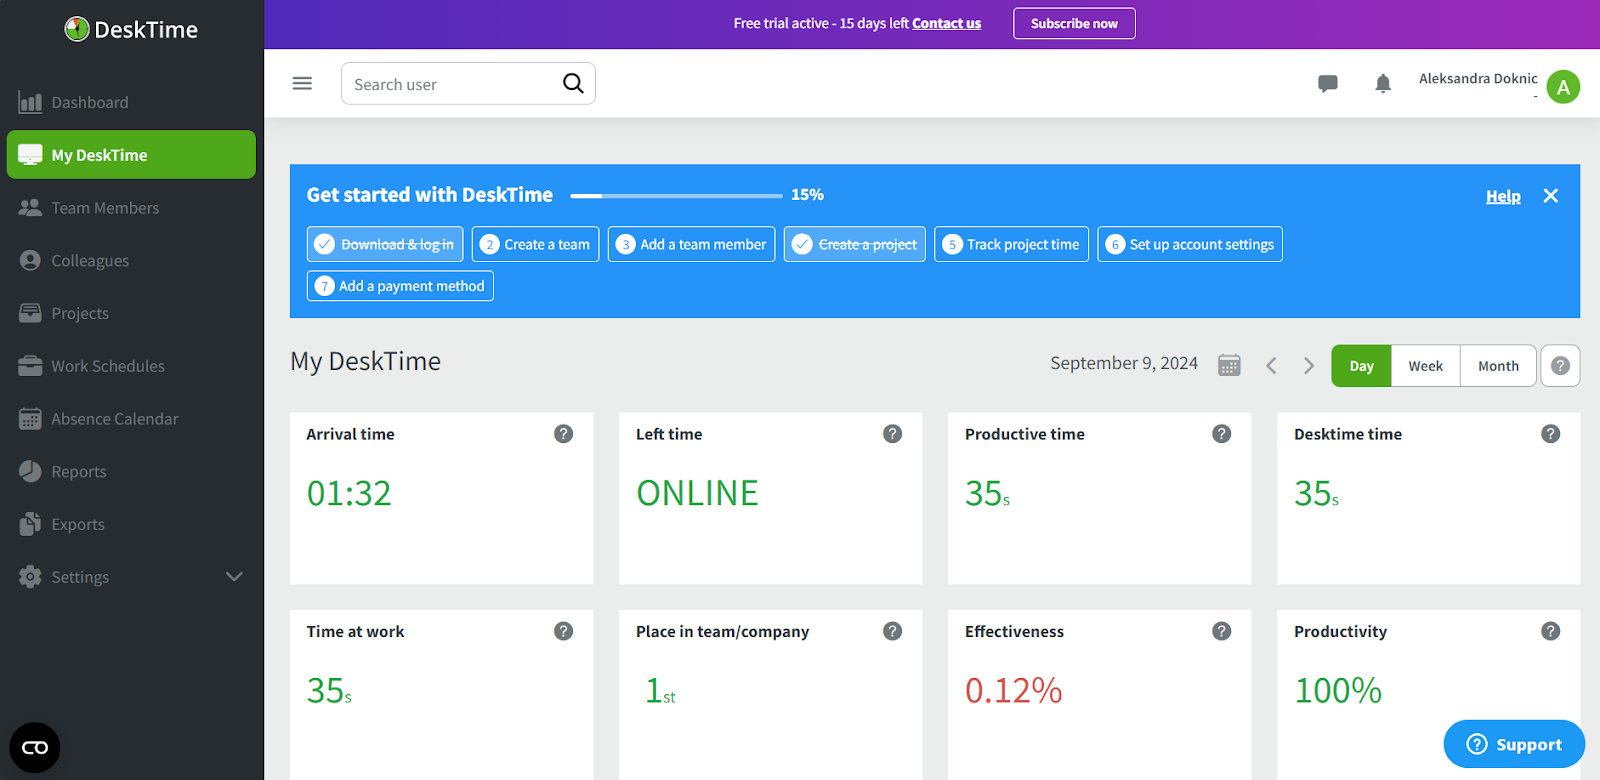
Task: Click the ONLINE status value
Action: tap(698, 493)
